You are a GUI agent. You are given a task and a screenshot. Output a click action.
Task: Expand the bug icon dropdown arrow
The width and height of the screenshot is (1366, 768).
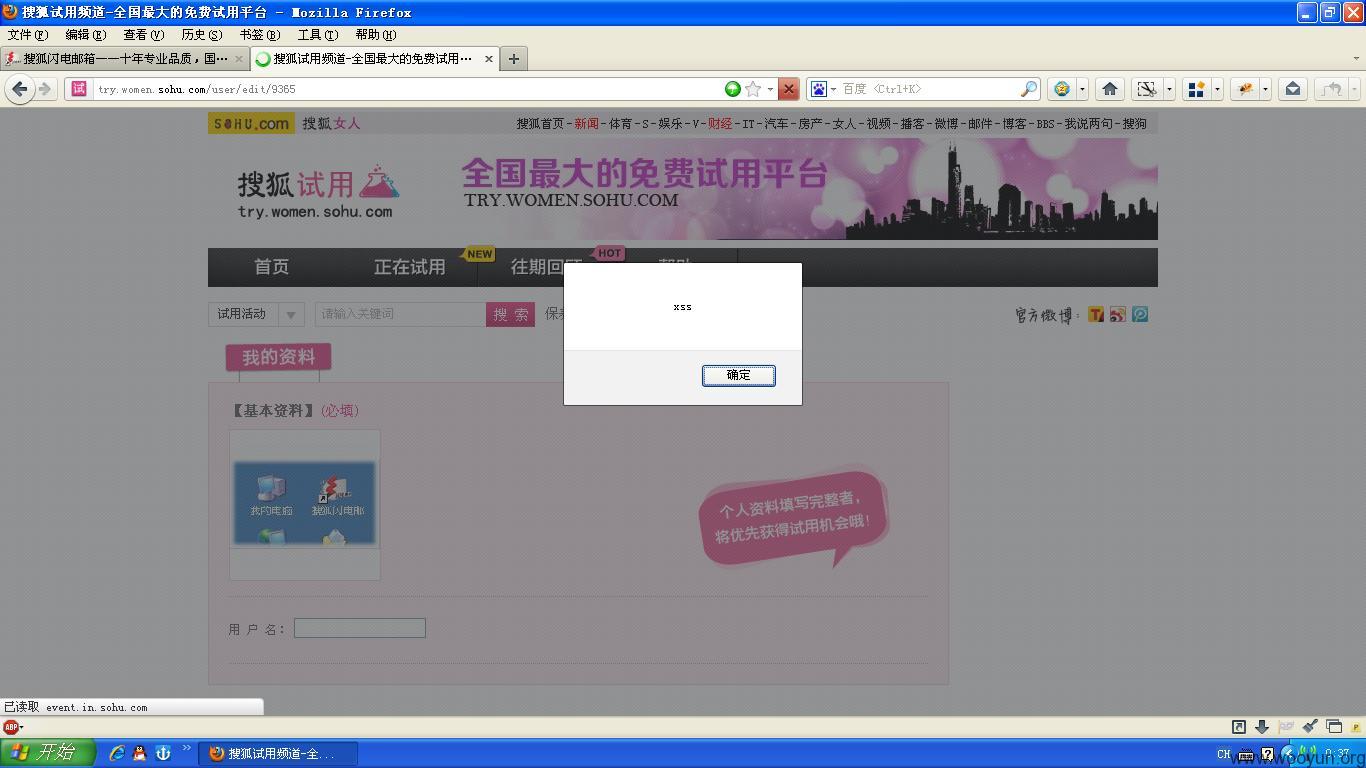[x=1265, y=89]
